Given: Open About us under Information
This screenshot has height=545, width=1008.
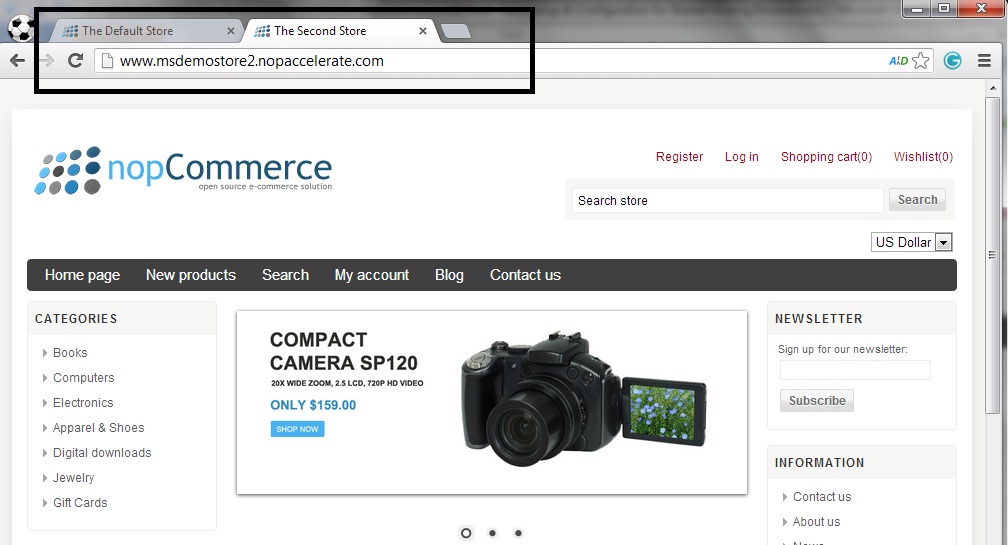Looking at the screenshot, I should (x=816, y=522).
